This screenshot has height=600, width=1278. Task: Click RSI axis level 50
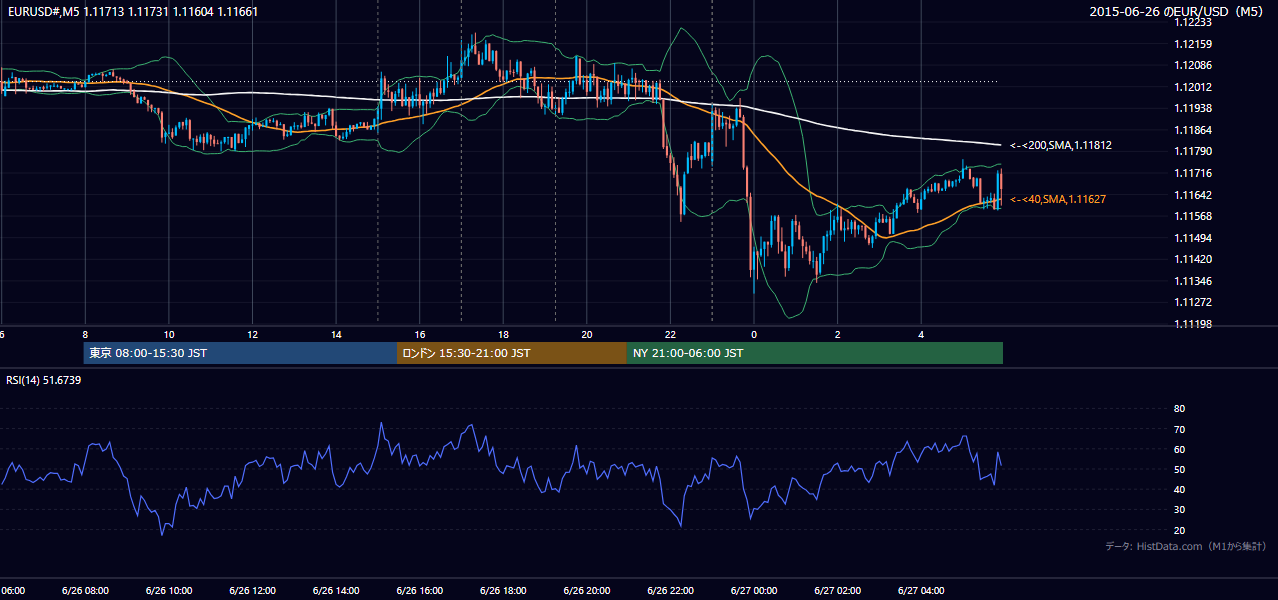pos(1179,469)
